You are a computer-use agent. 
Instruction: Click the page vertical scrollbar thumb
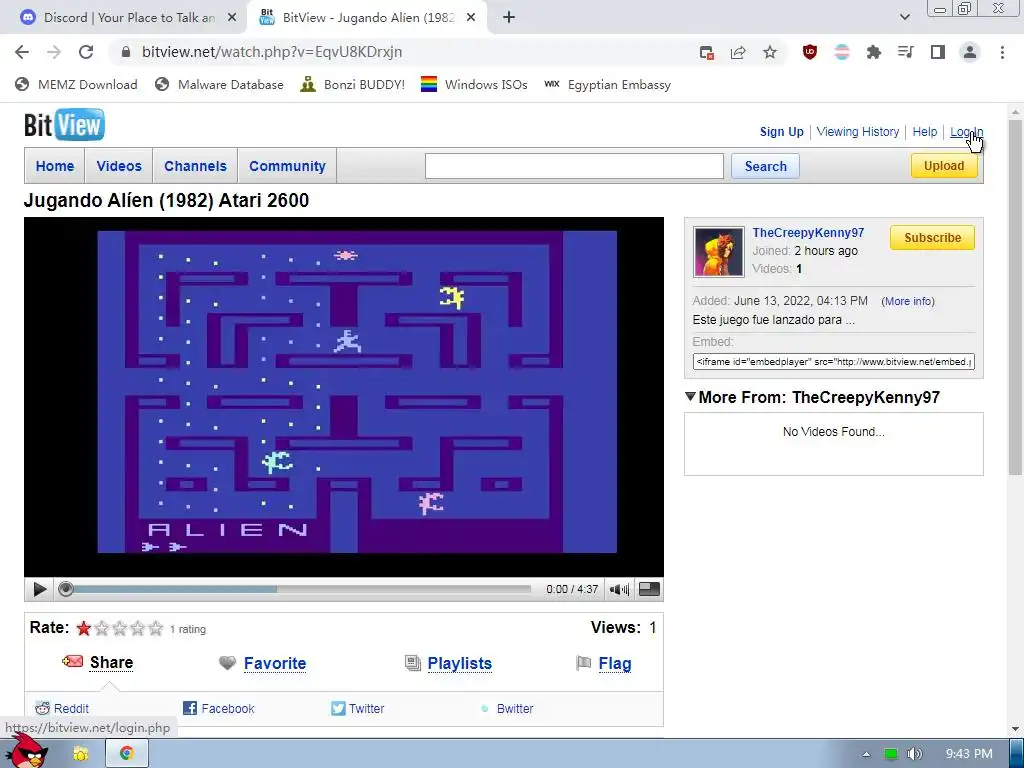(x=1015, y=297)
